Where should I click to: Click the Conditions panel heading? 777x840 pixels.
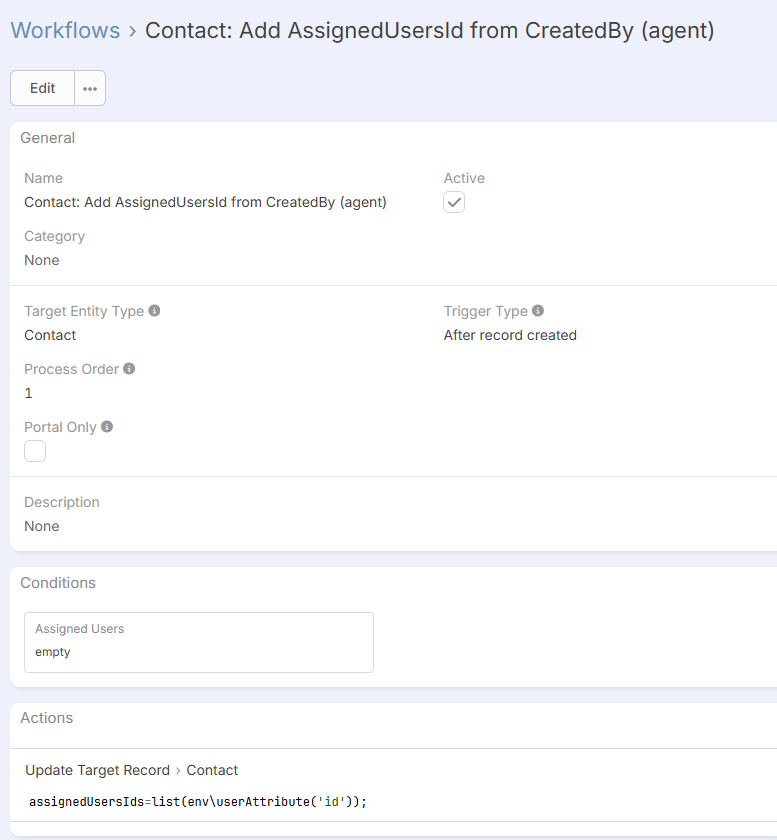pyautogui.click(x=58, y=583)
